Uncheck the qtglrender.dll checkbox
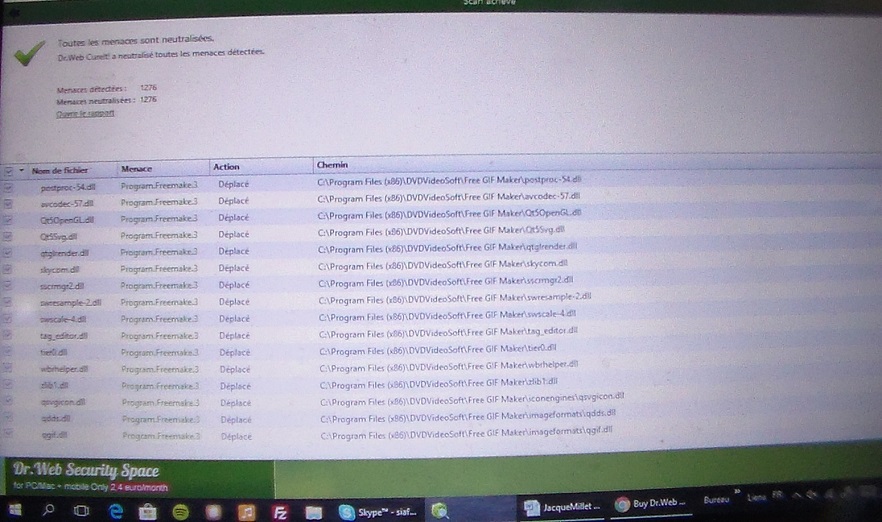Viewport: 882px width, 522px height. (x=8, y=254)
